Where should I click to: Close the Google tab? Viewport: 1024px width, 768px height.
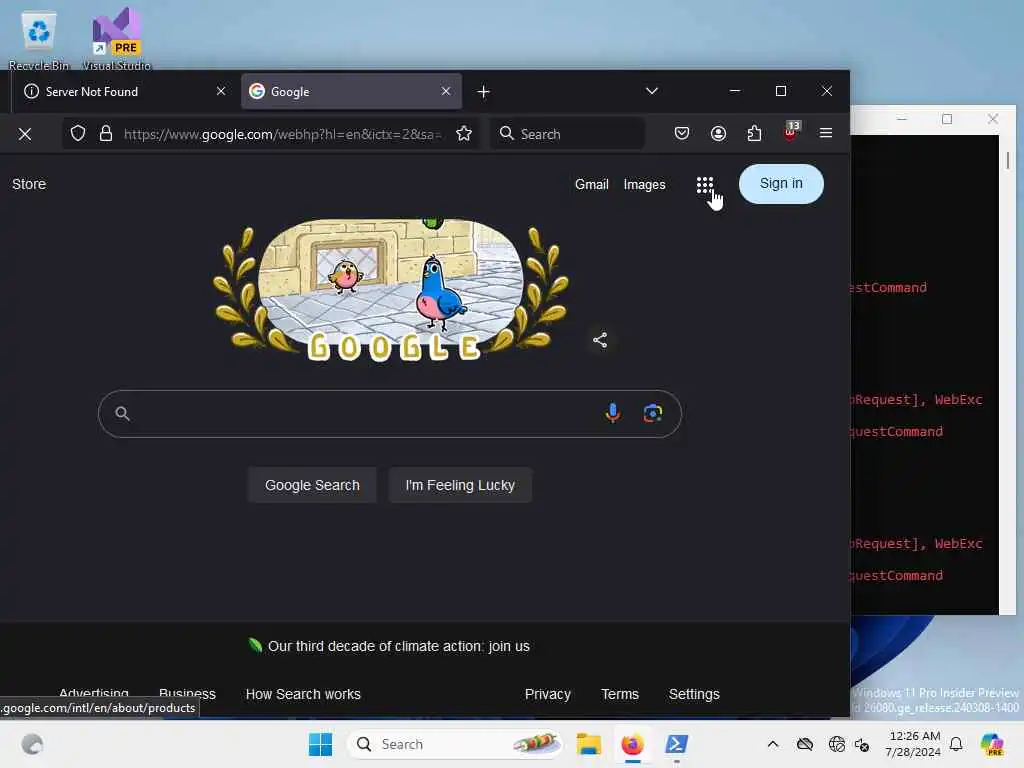(445, 91)
